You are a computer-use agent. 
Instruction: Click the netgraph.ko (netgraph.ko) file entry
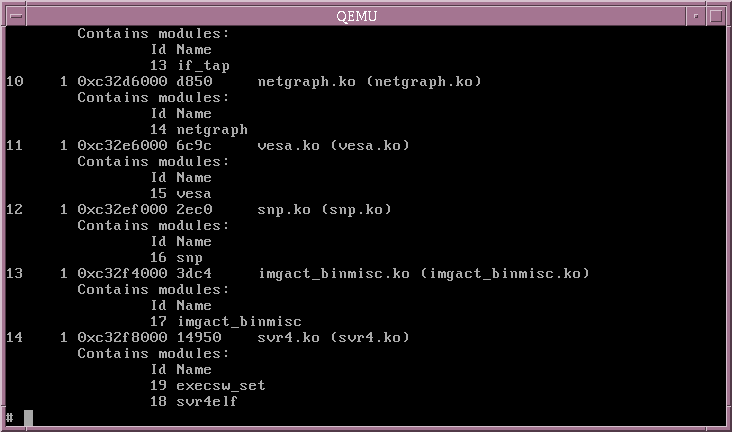[x=369, y=82]
